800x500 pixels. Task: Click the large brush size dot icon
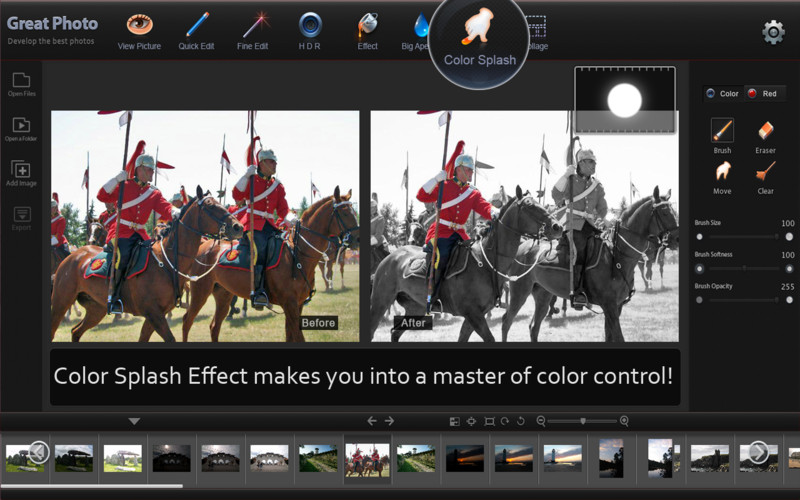tap(789, 237)
